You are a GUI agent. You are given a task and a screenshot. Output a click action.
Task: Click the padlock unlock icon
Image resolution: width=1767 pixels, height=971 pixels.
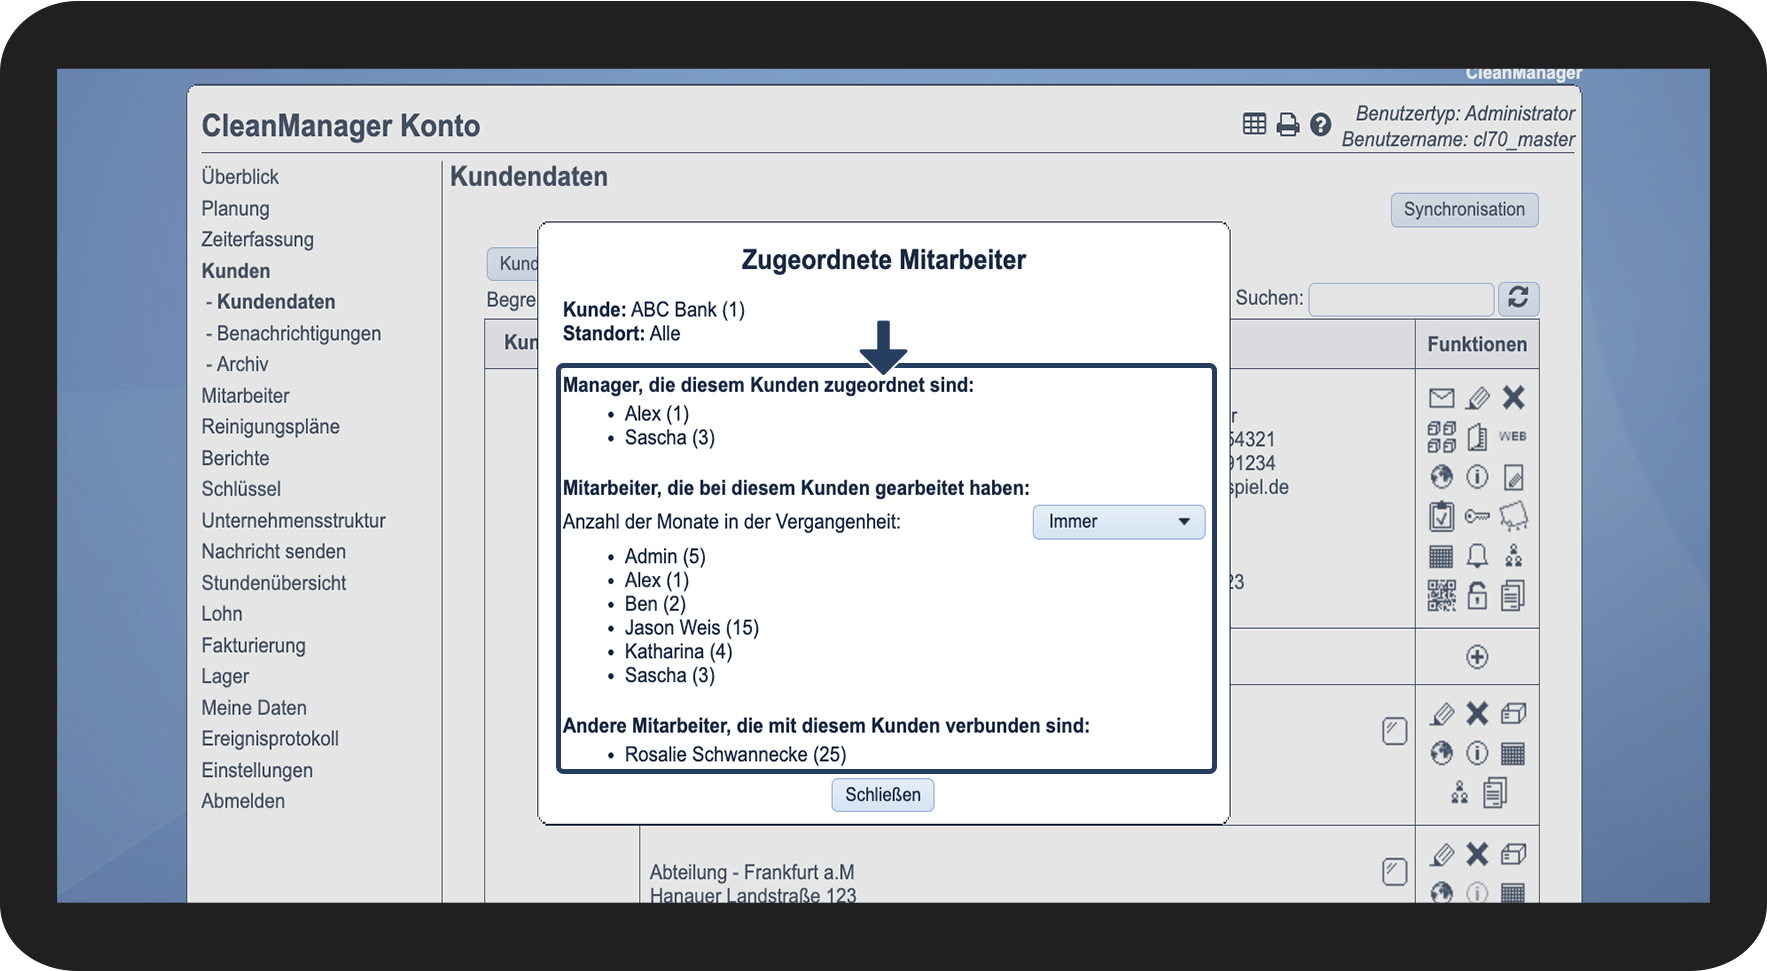click(1477, 596)
